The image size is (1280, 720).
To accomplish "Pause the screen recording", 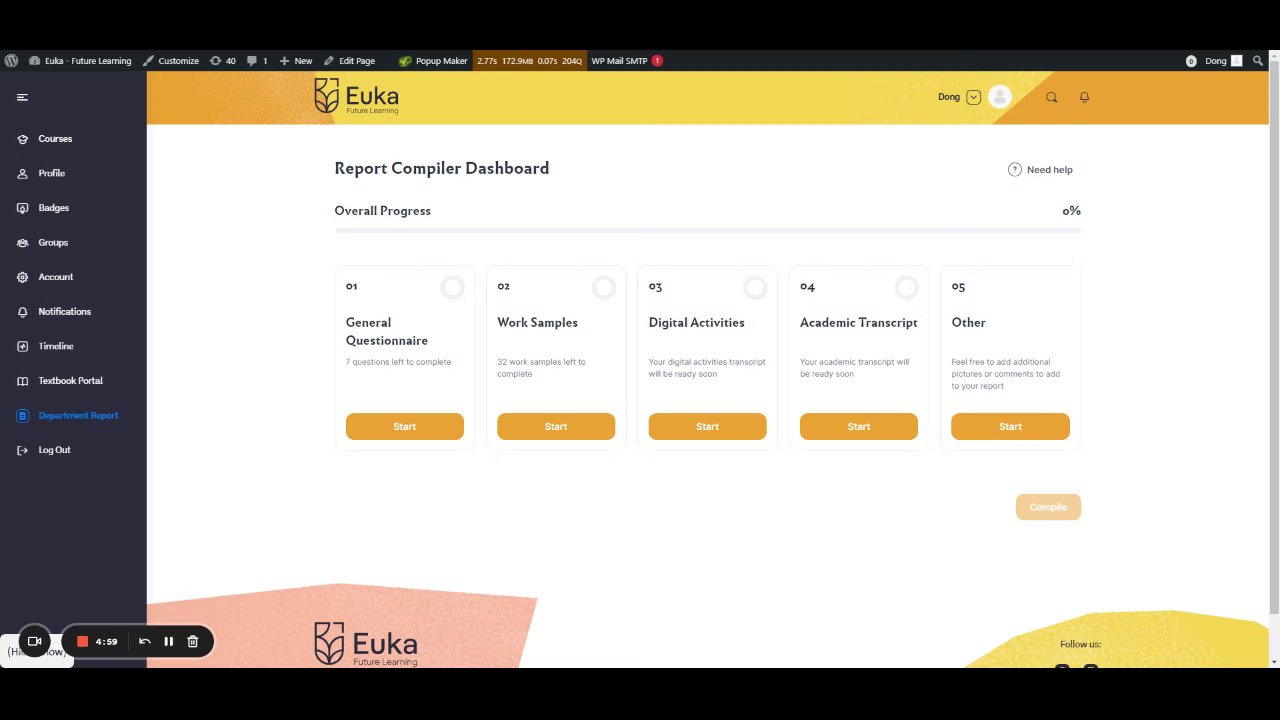I will click(169, 642).
